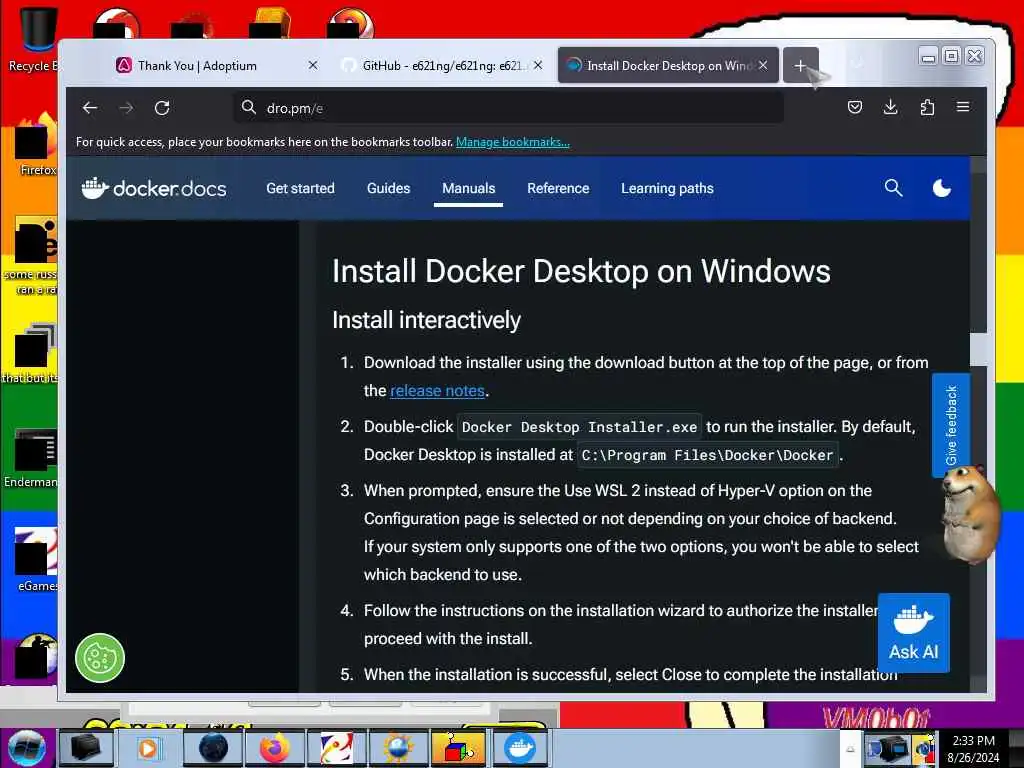
Task: Click the C:\Program Files\Docker\Docker path text
Action: 707,455
